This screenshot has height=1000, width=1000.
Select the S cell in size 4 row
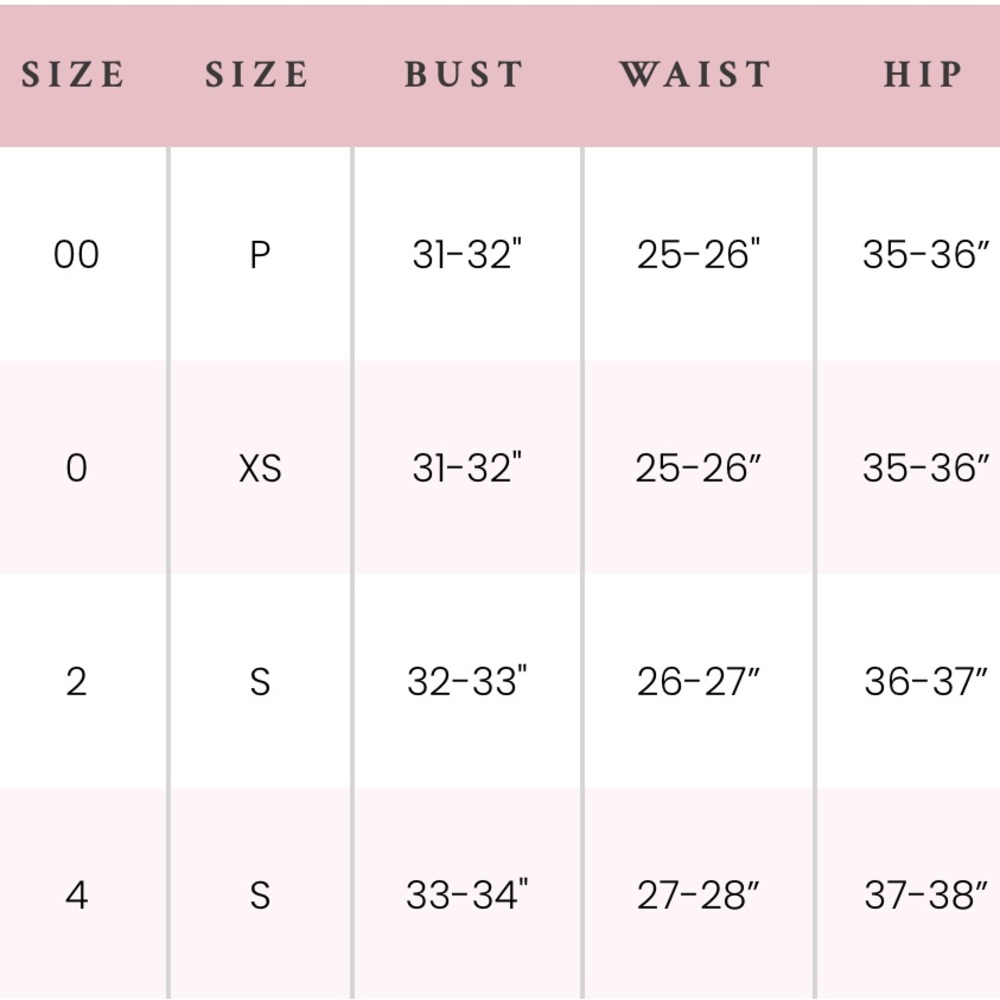260,895
